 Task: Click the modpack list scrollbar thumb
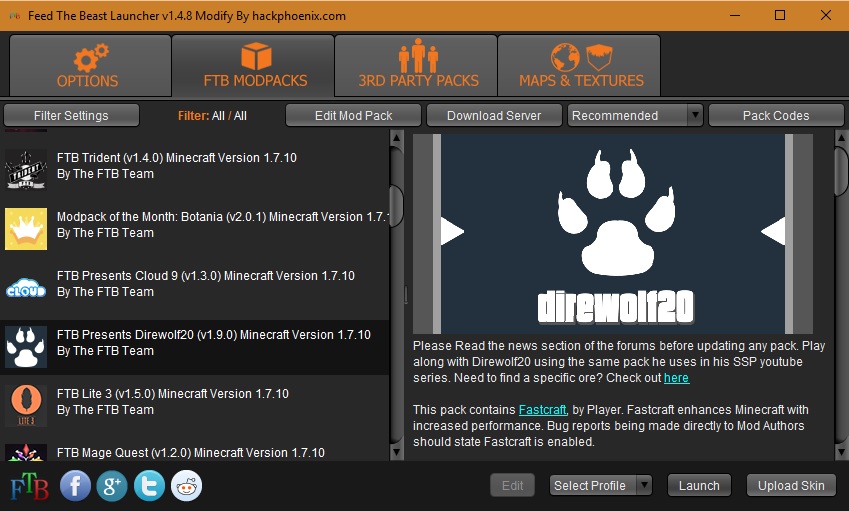[x=396, y=205]
